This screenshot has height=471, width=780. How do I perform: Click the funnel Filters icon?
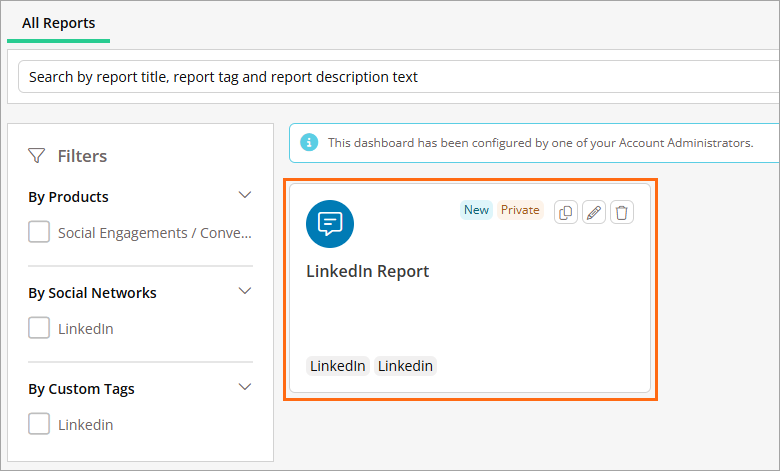(x=37, y=156)
